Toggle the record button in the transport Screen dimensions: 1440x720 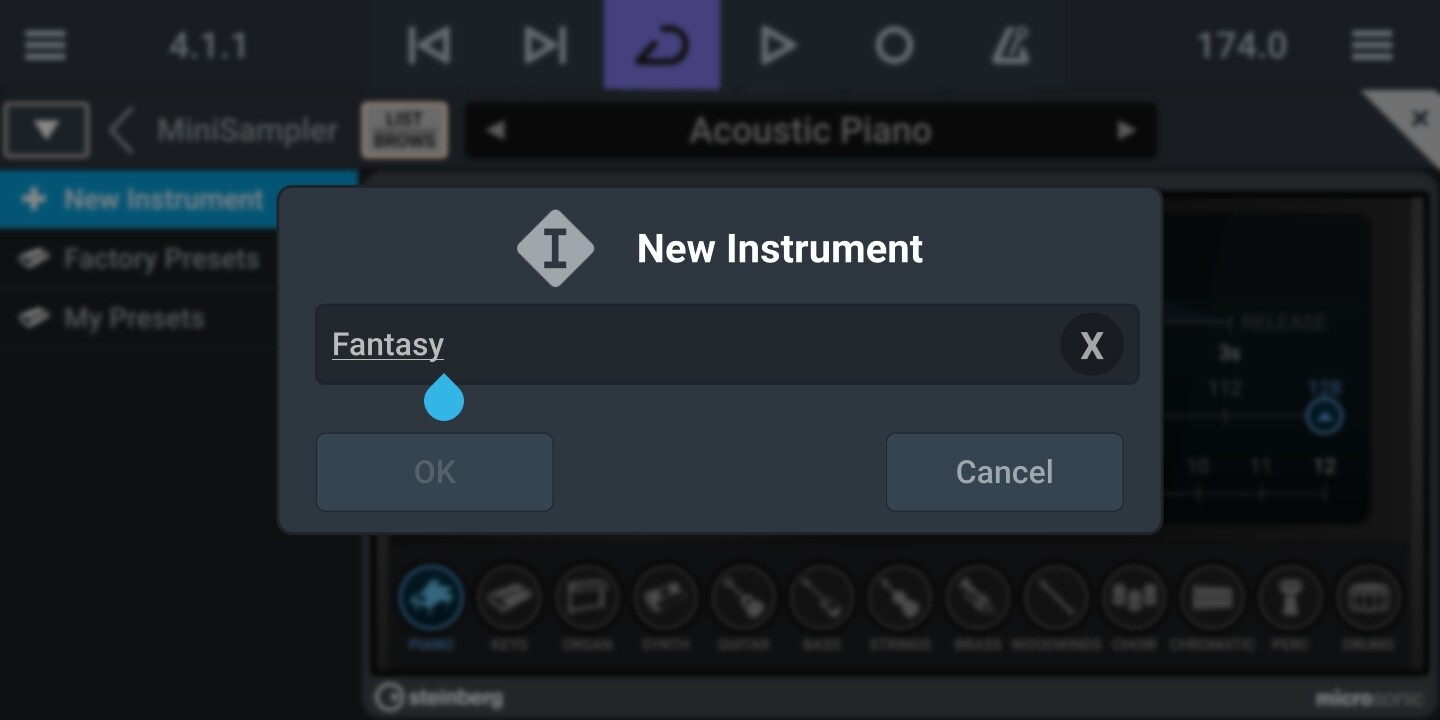click(x=894, y=46)
